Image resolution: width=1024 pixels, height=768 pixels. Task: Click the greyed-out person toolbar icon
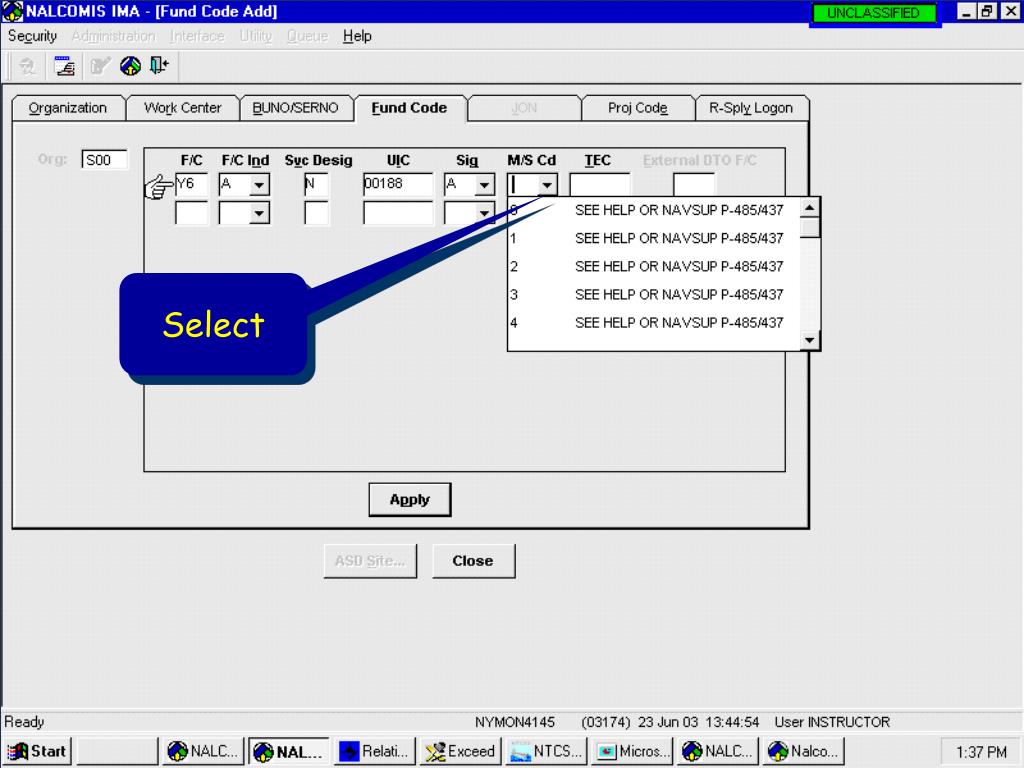click(27, 66)
